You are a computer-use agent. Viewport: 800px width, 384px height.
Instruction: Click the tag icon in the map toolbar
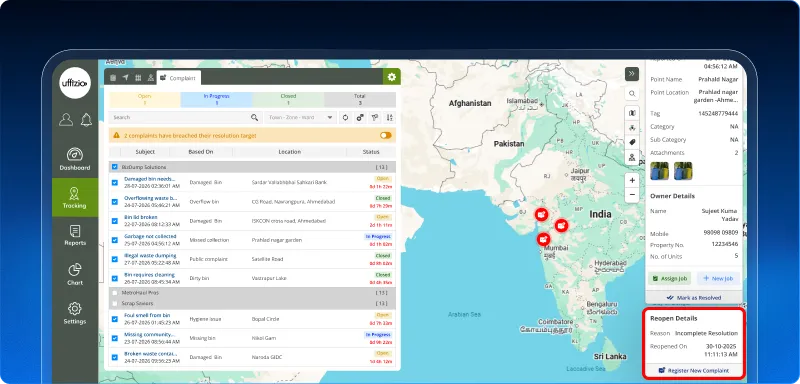coord(632,142)
